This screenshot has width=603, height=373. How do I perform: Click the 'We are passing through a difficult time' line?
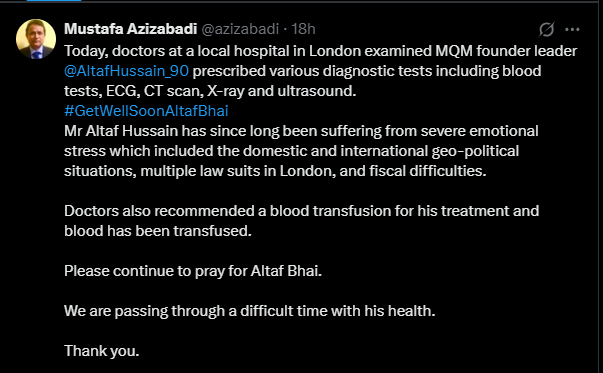(x=250, y=311)
